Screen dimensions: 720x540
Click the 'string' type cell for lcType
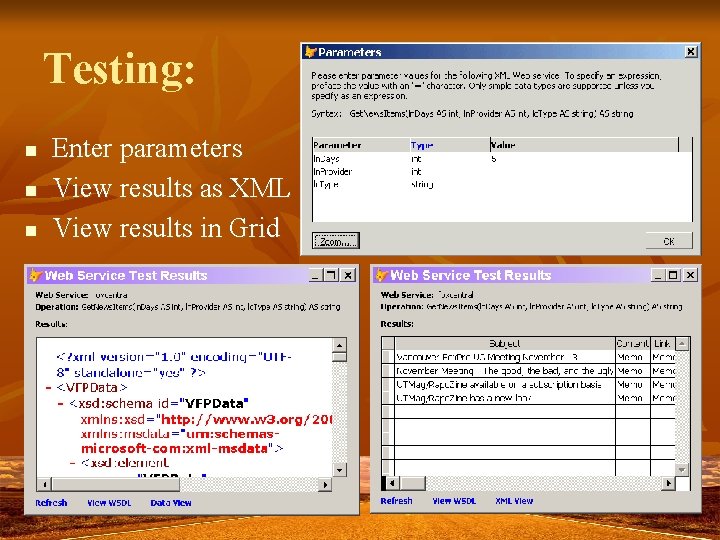click(422, 185)
